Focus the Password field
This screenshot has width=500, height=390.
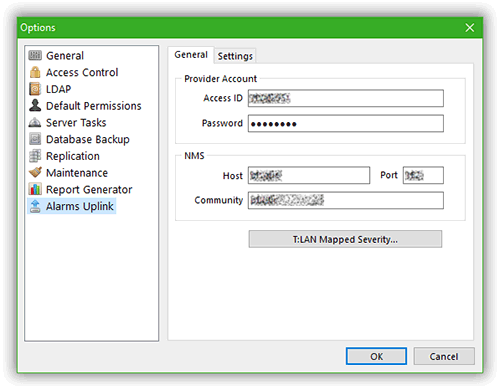[346, 124]
